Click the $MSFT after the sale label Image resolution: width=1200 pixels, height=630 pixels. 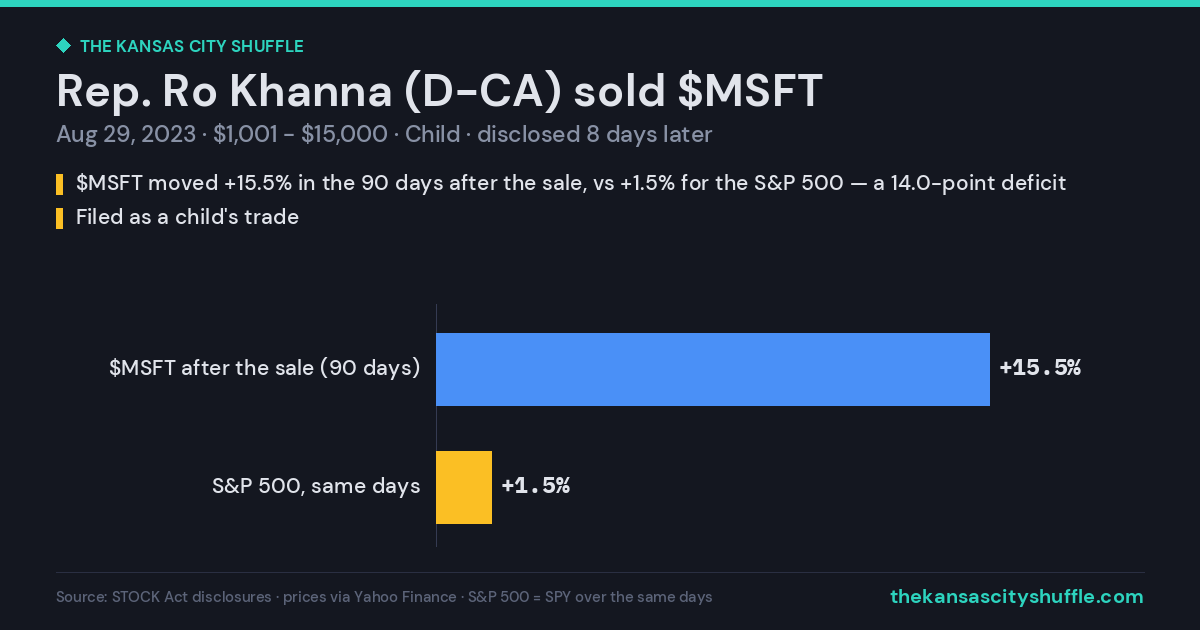265,368
